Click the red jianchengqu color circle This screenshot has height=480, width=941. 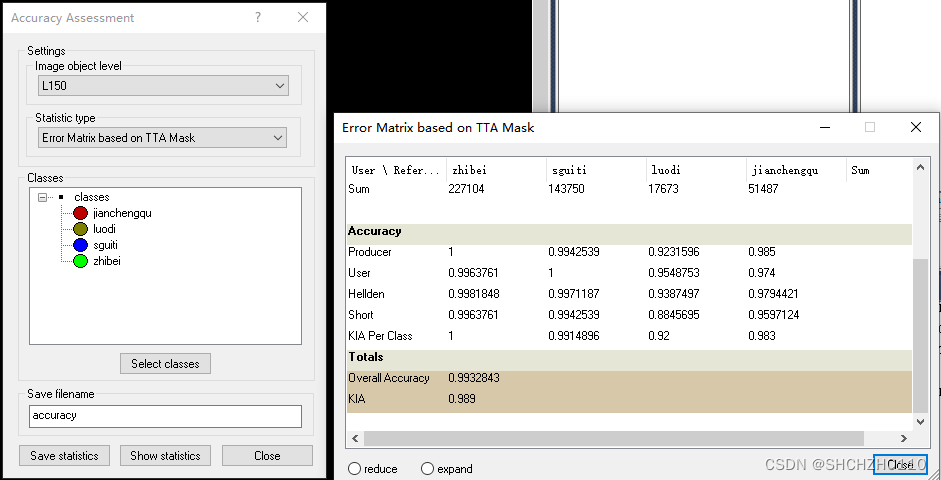80,213
